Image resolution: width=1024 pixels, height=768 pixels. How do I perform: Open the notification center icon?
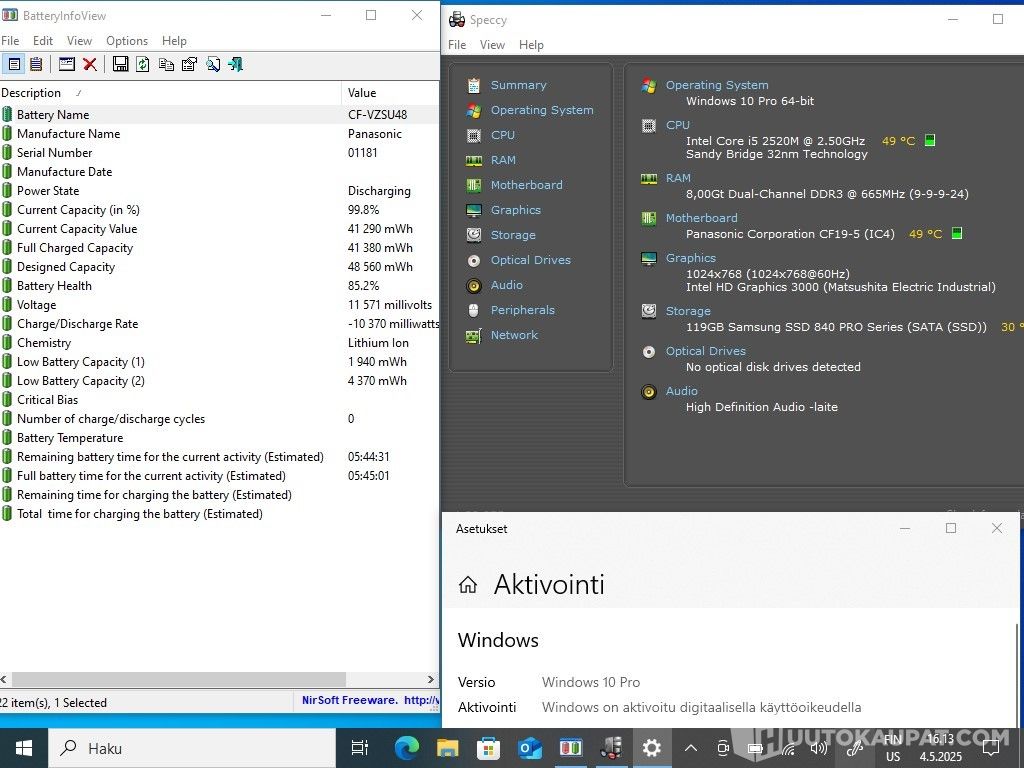pos(991,748)
